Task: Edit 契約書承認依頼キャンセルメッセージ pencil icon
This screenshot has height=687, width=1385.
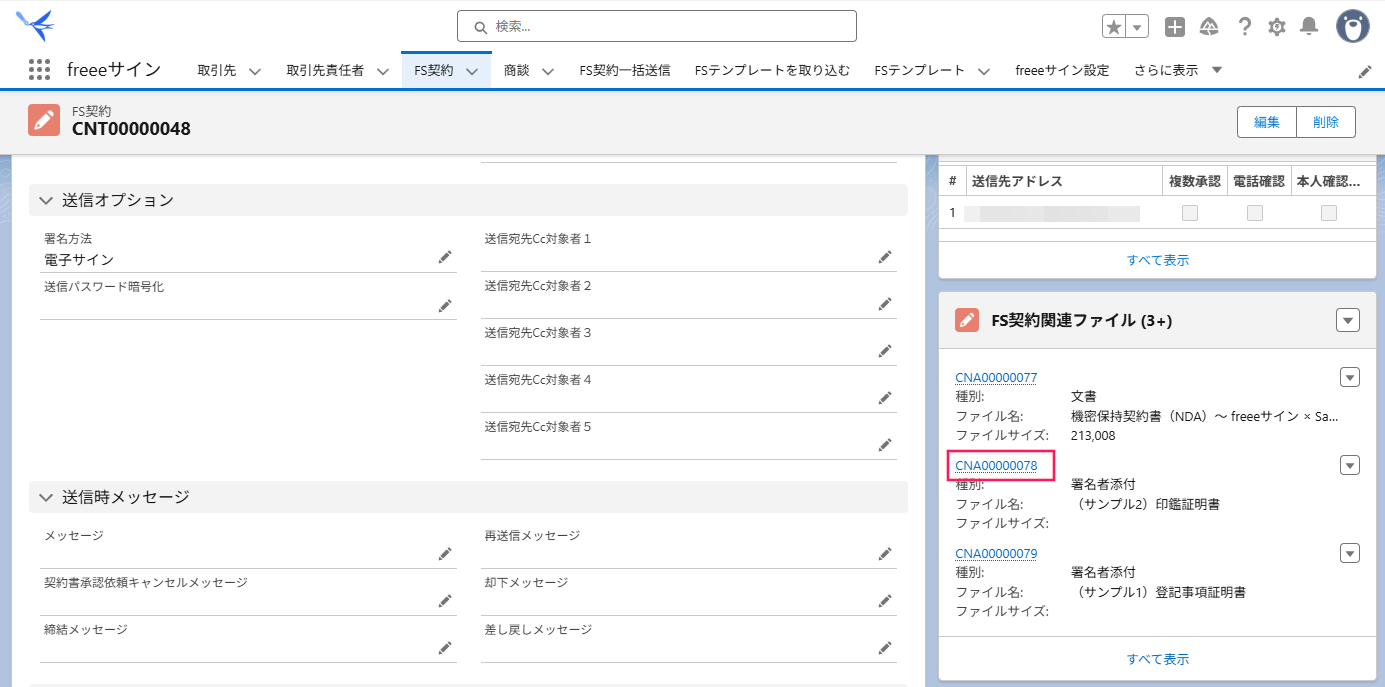Action: tap(445, 601)
